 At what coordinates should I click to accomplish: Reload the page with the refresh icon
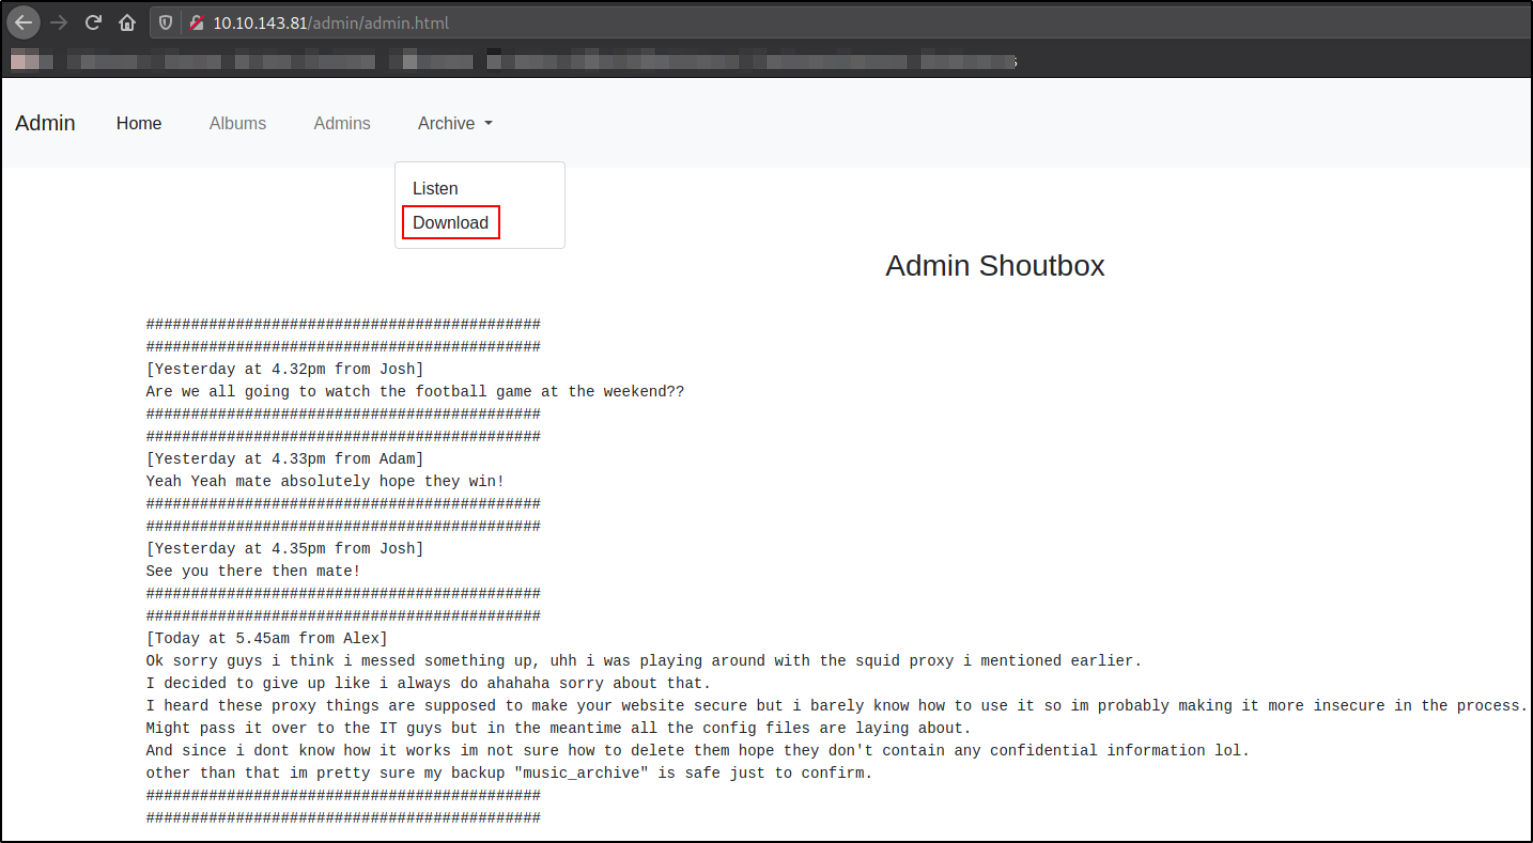[93, 22]
